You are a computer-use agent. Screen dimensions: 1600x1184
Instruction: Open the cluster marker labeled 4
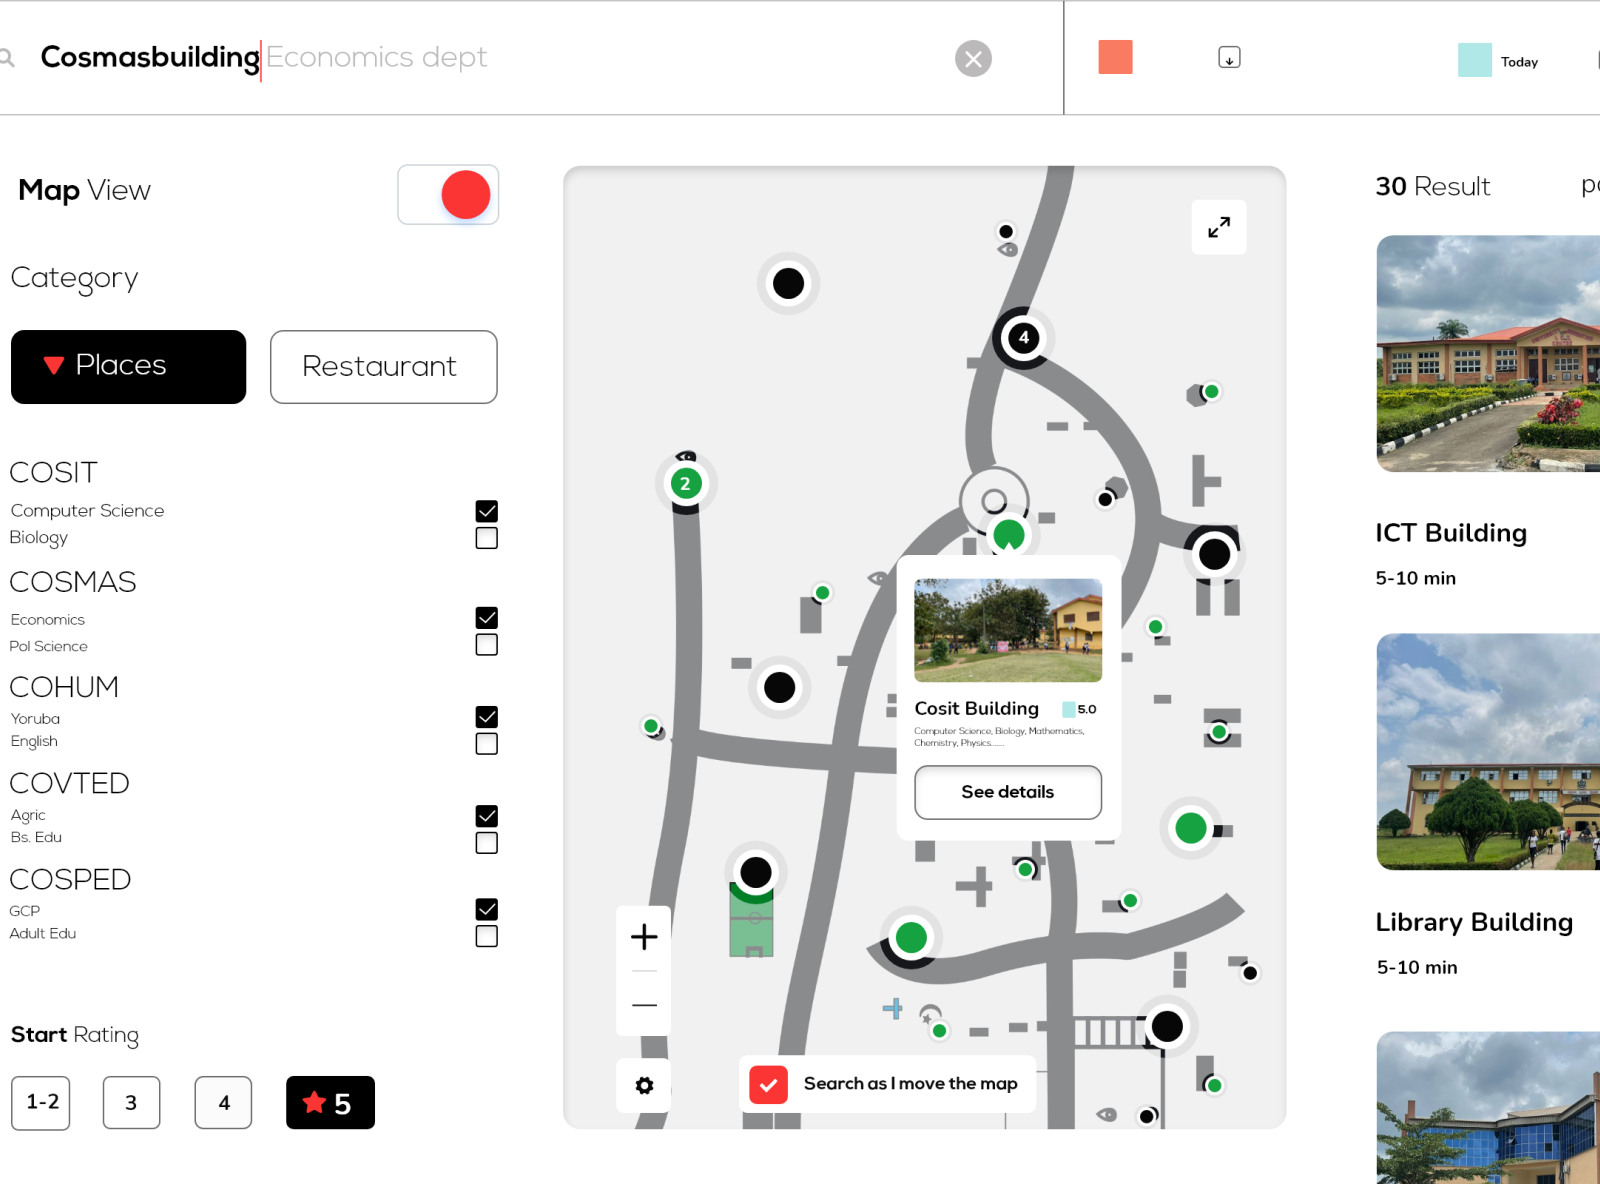[1023, 339]
